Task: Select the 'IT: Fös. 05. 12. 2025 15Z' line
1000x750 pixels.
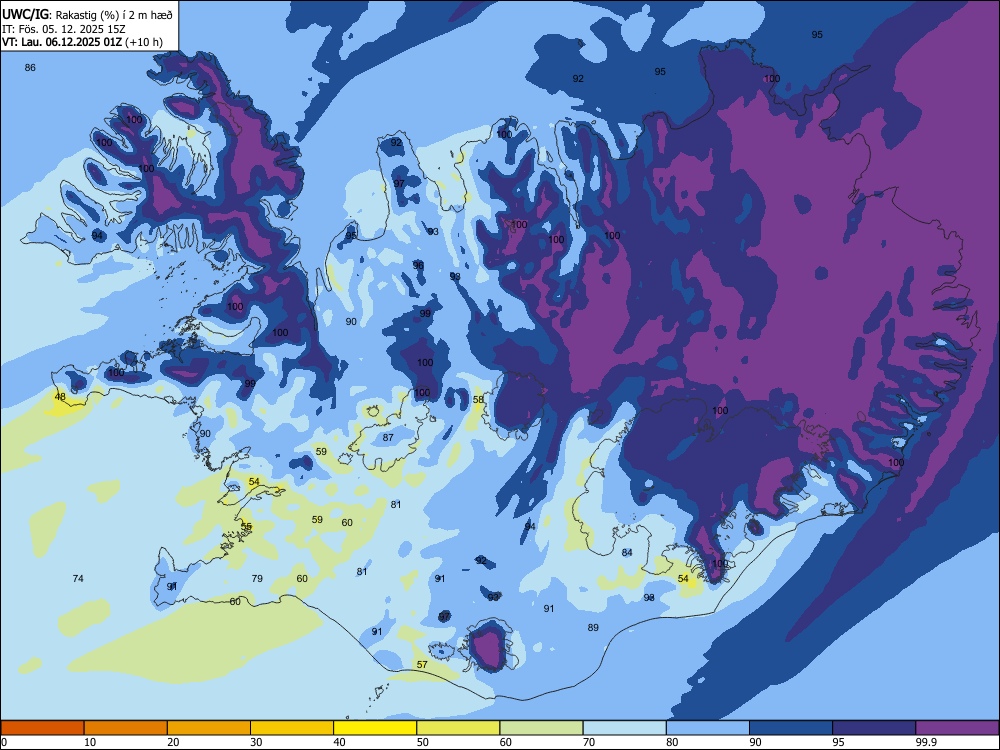Action: 66,29
